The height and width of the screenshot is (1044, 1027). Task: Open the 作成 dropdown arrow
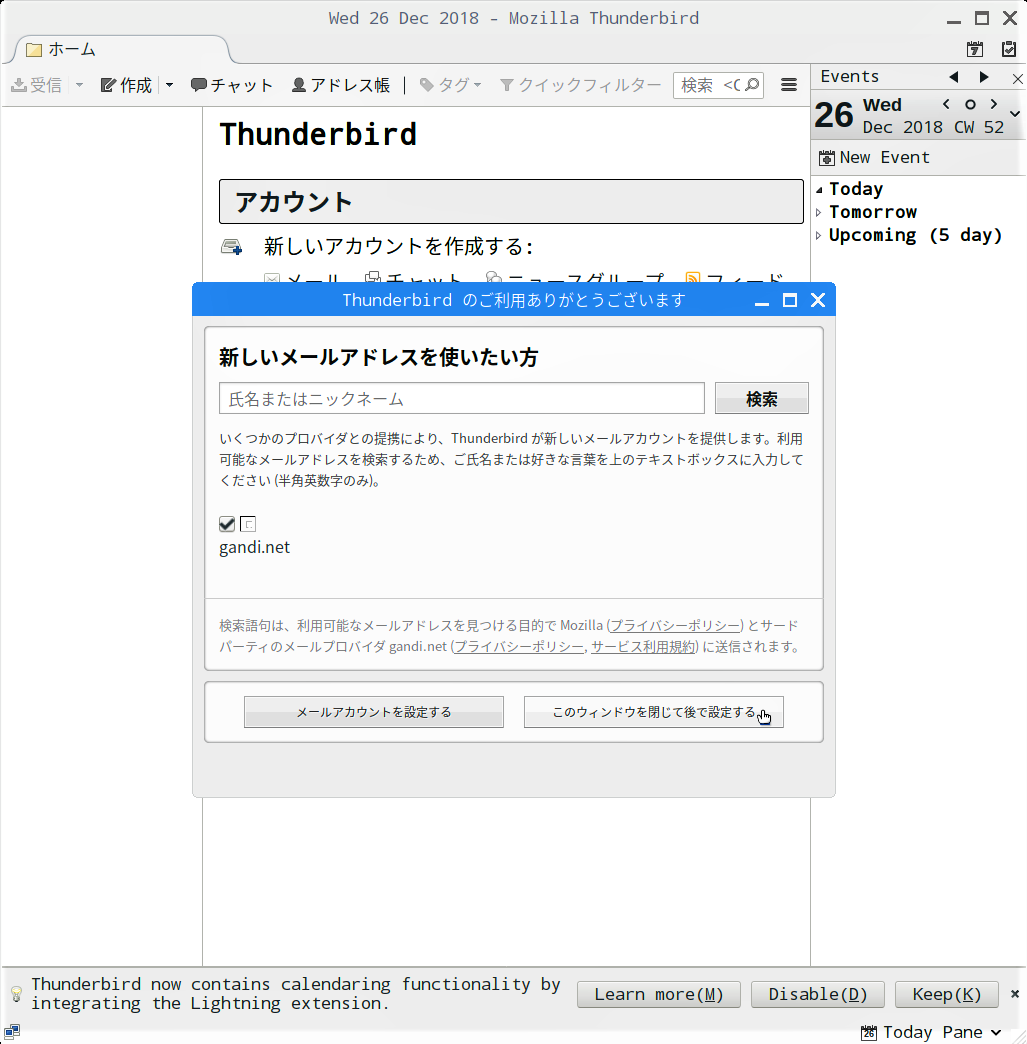coord(169,85)
